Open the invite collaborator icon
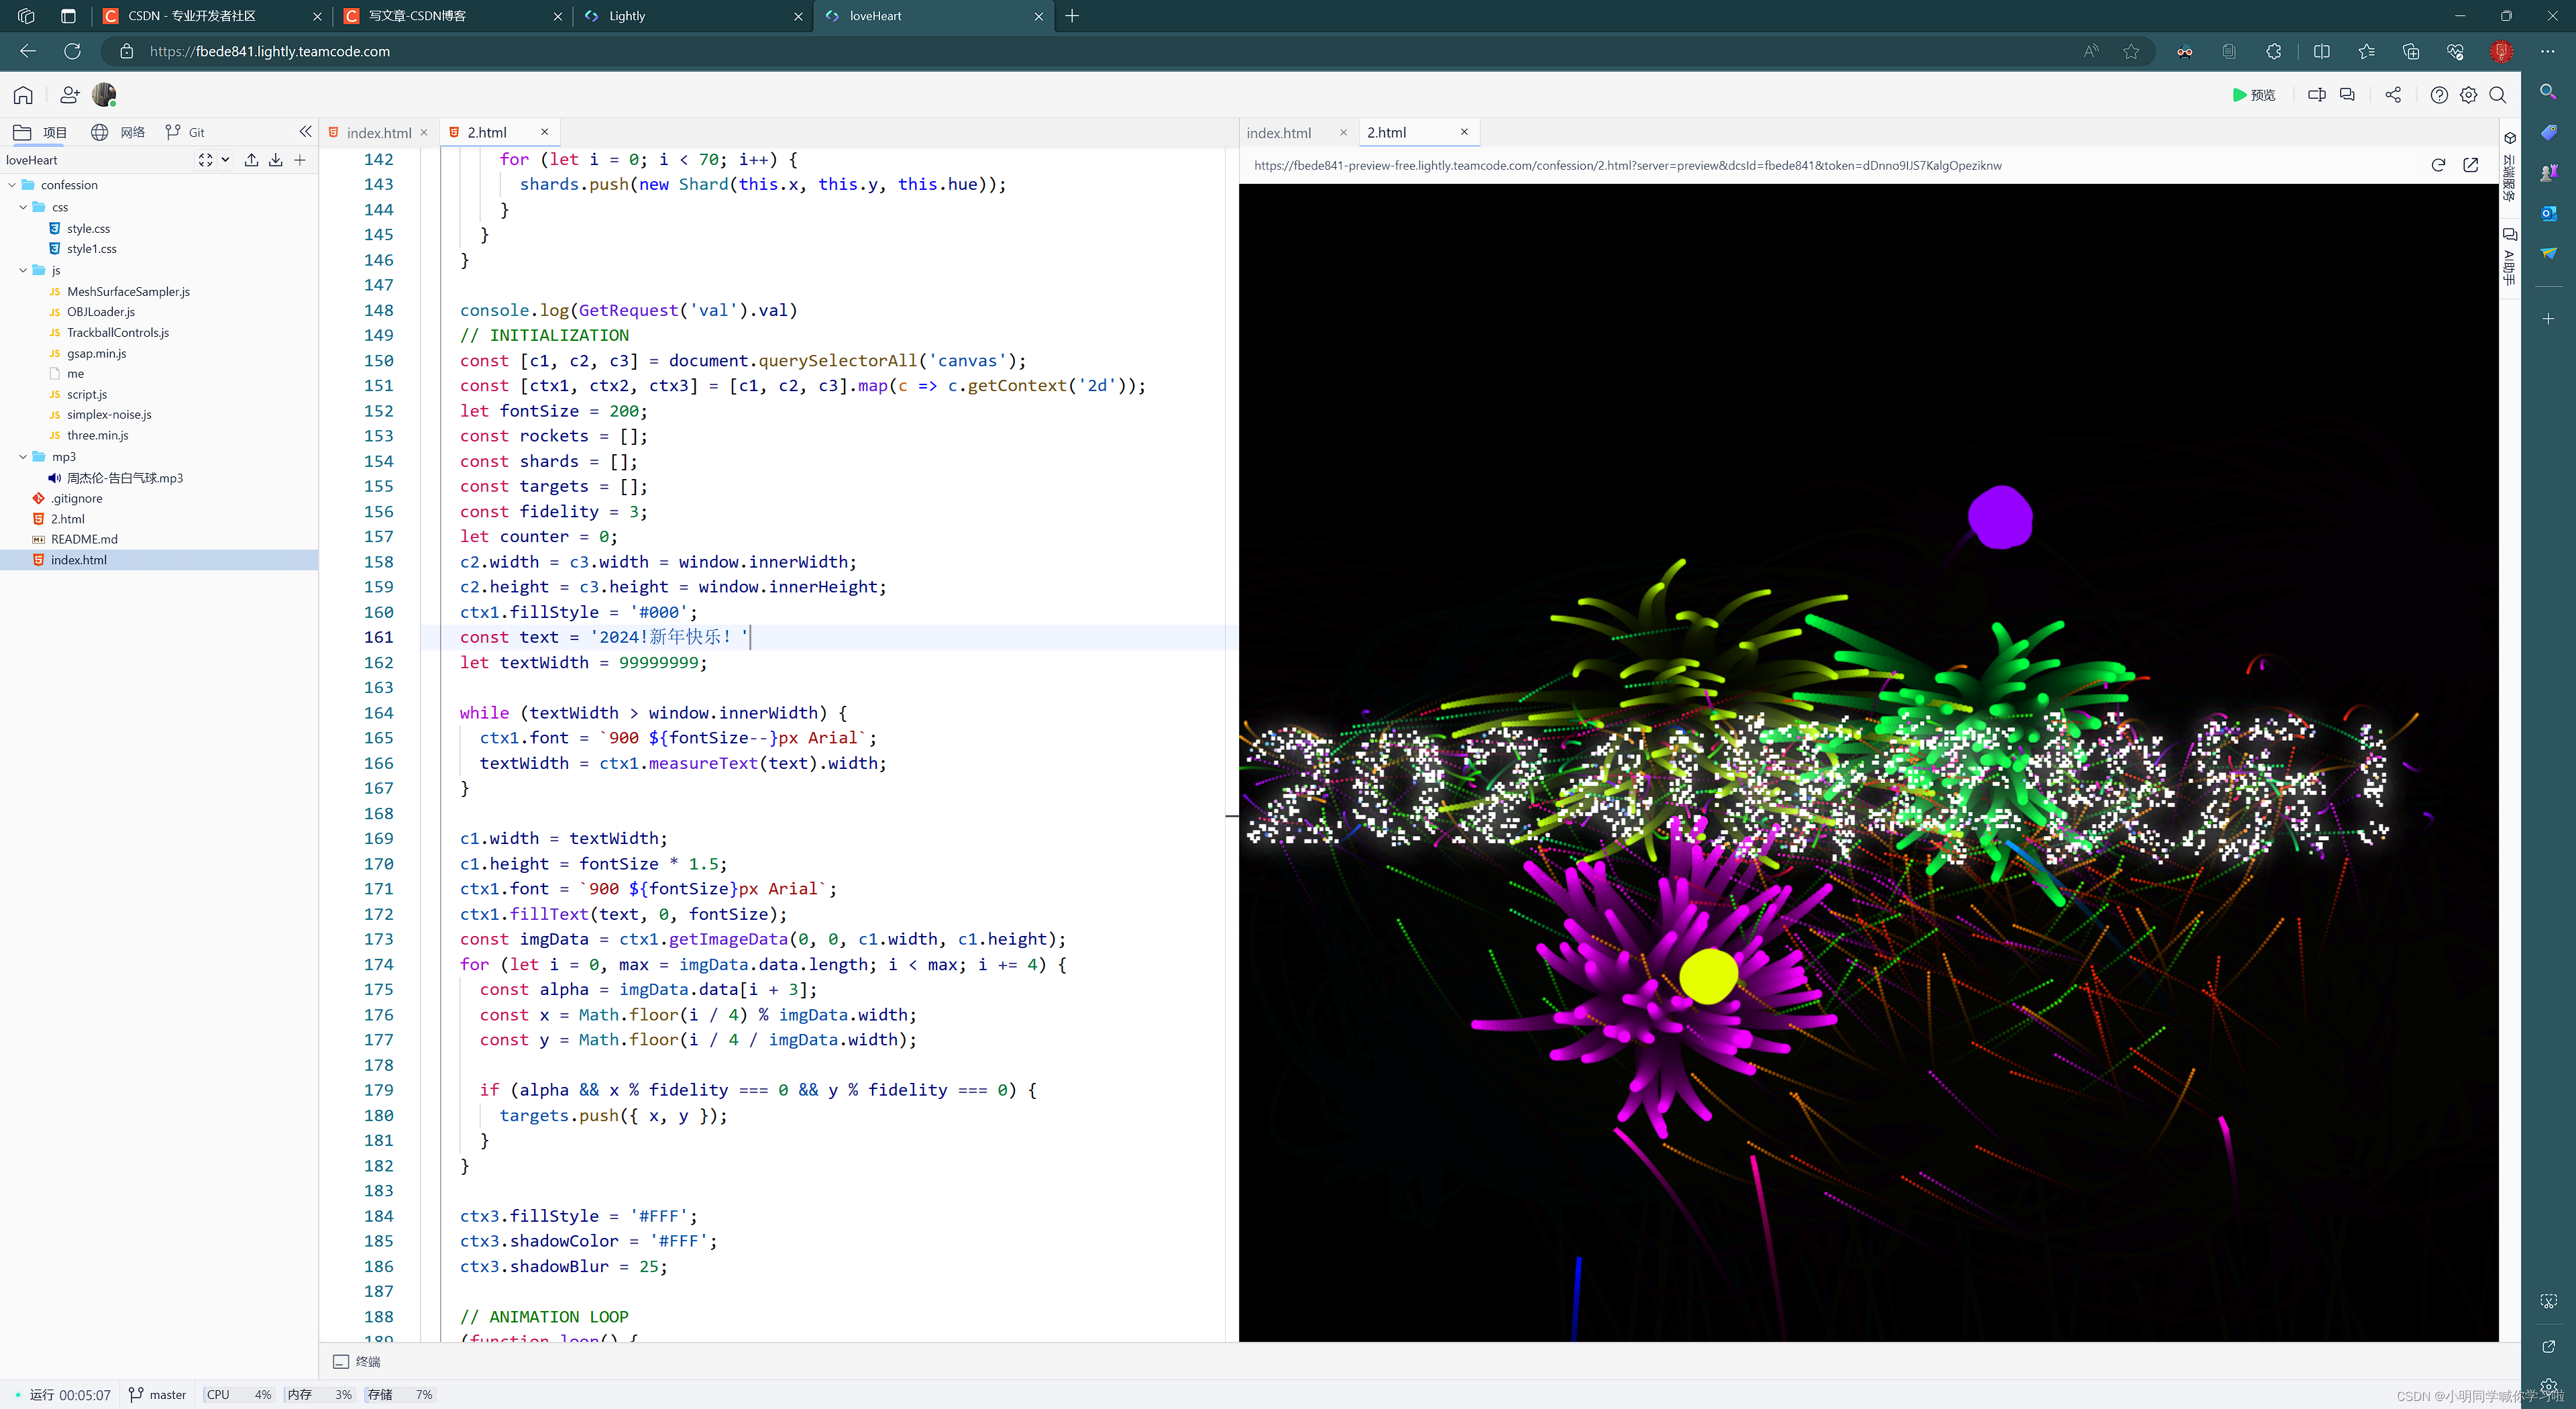The width and height of the screenshot is (2576, 1409). pyautogui.click(x=69, y=95)
